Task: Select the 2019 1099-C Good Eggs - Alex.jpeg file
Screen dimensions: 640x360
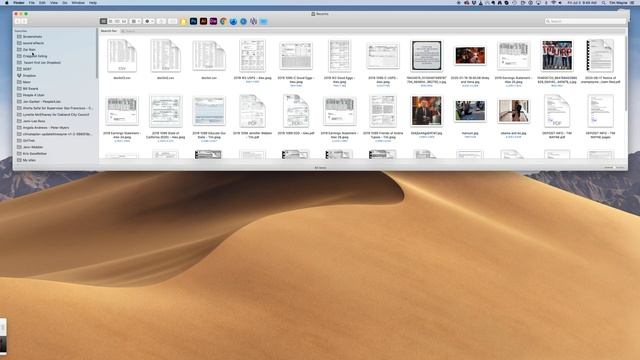Action: point(296,56)
